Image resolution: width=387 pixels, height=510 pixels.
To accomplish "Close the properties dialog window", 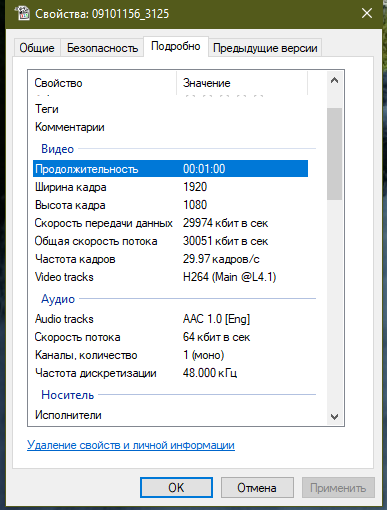I will (367, 14).
